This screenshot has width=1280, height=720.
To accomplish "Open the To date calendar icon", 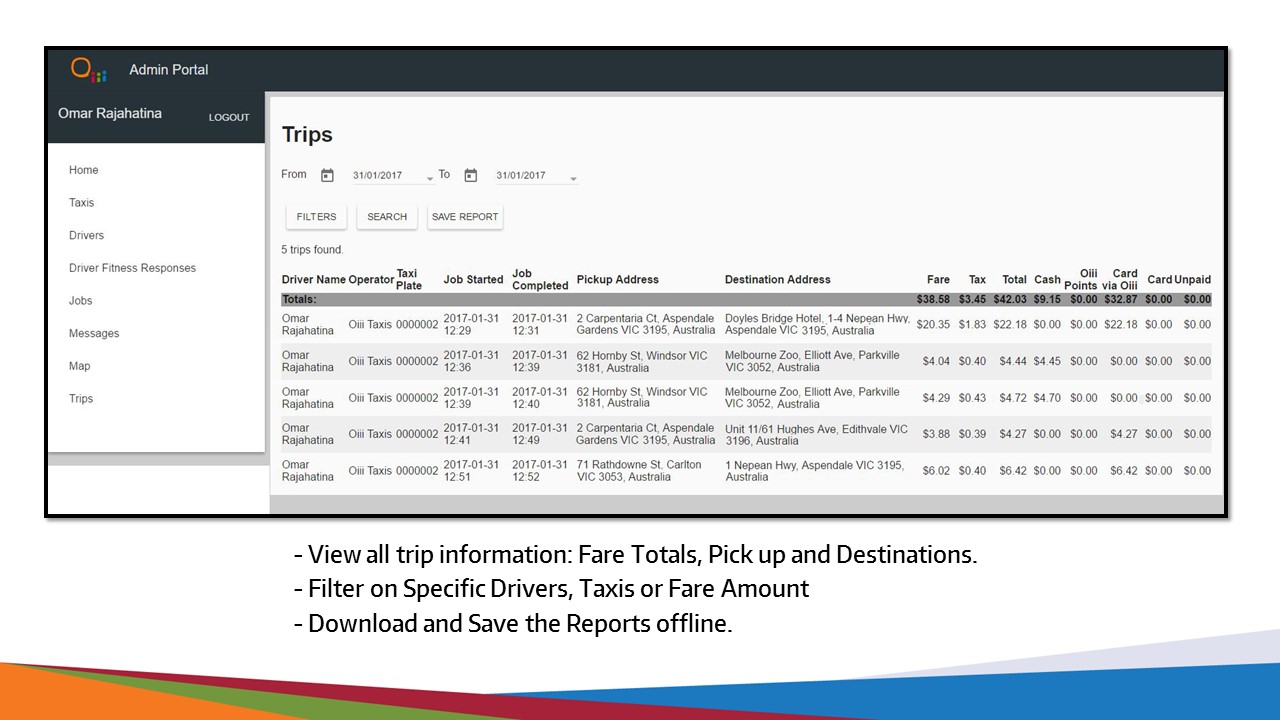I will click(471, 175).
